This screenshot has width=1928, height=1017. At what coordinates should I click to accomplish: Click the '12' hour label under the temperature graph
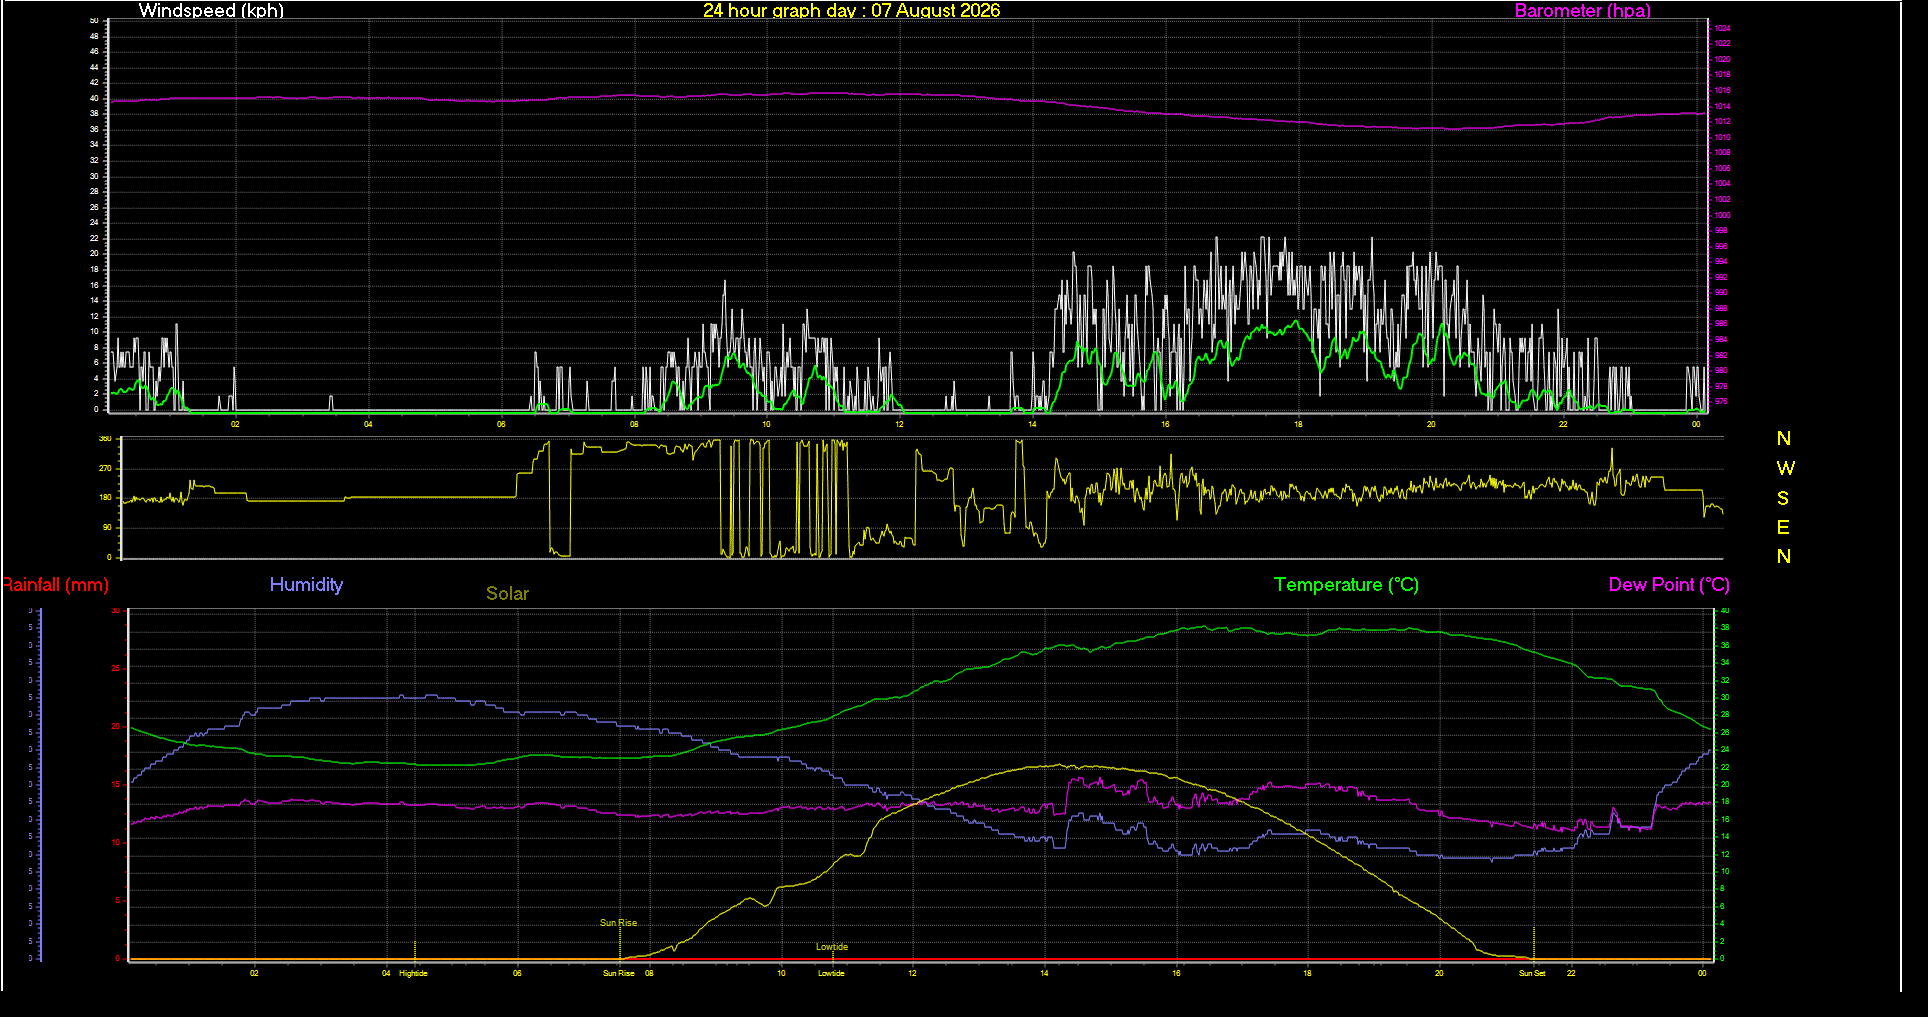912,973
